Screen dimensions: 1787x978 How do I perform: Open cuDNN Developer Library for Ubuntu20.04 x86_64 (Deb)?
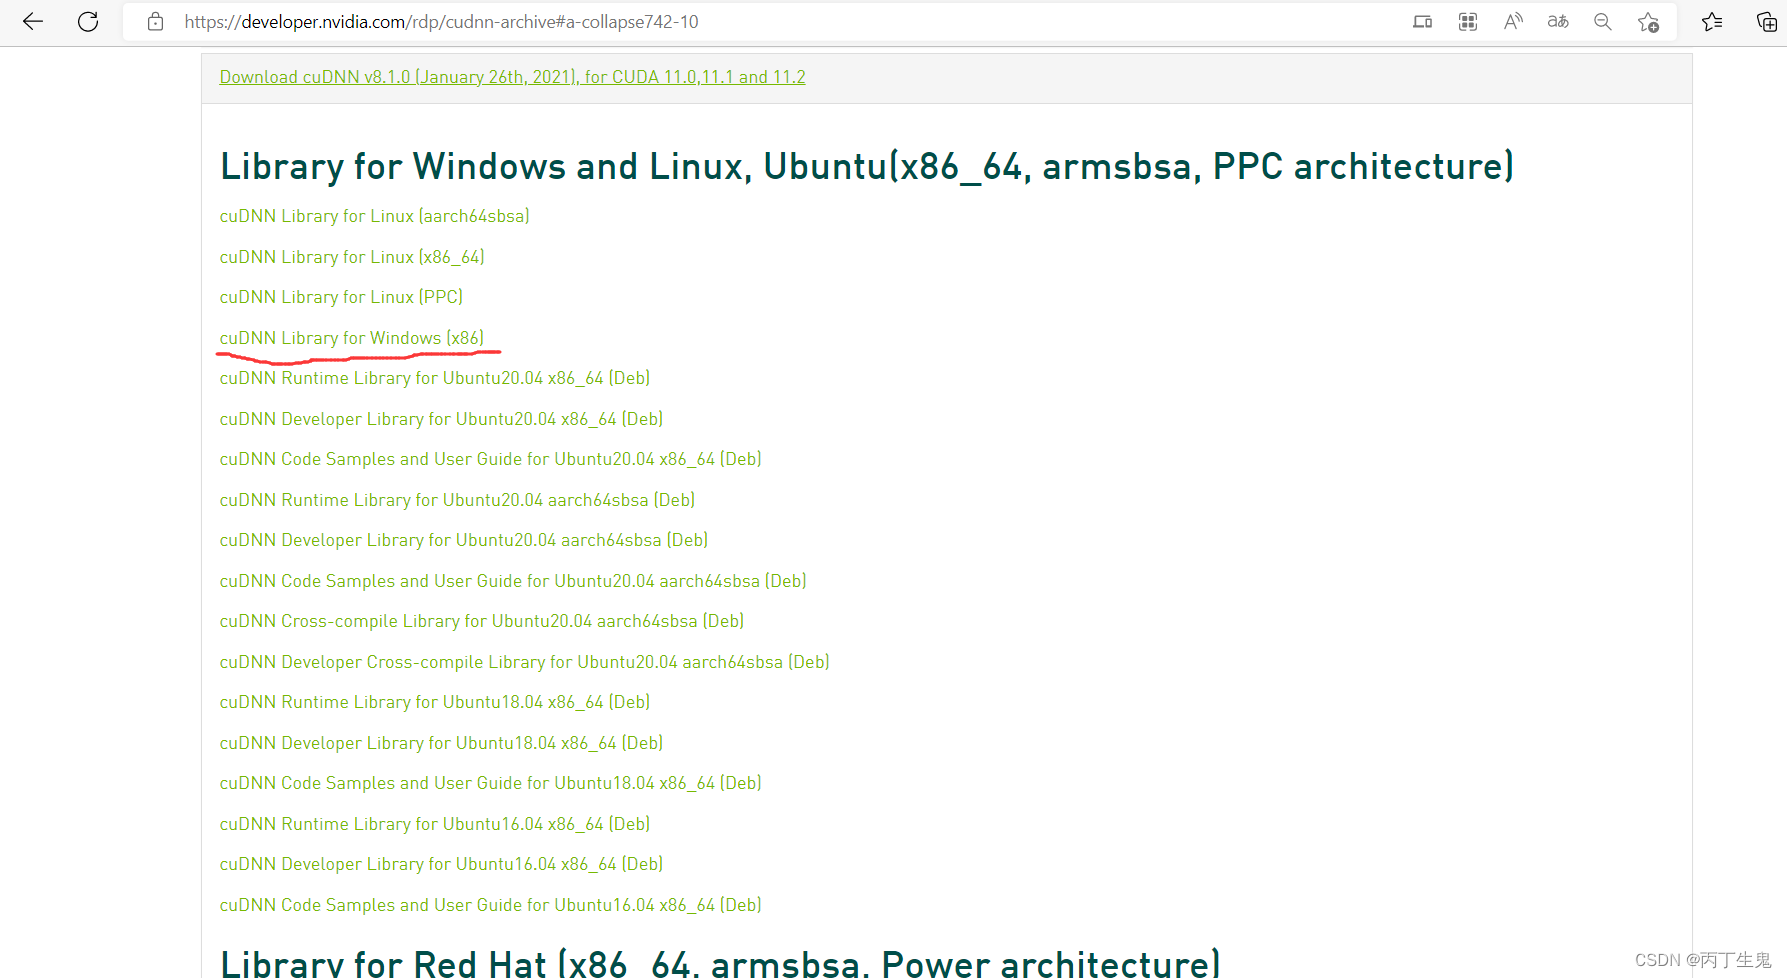(x=441, y=419)
